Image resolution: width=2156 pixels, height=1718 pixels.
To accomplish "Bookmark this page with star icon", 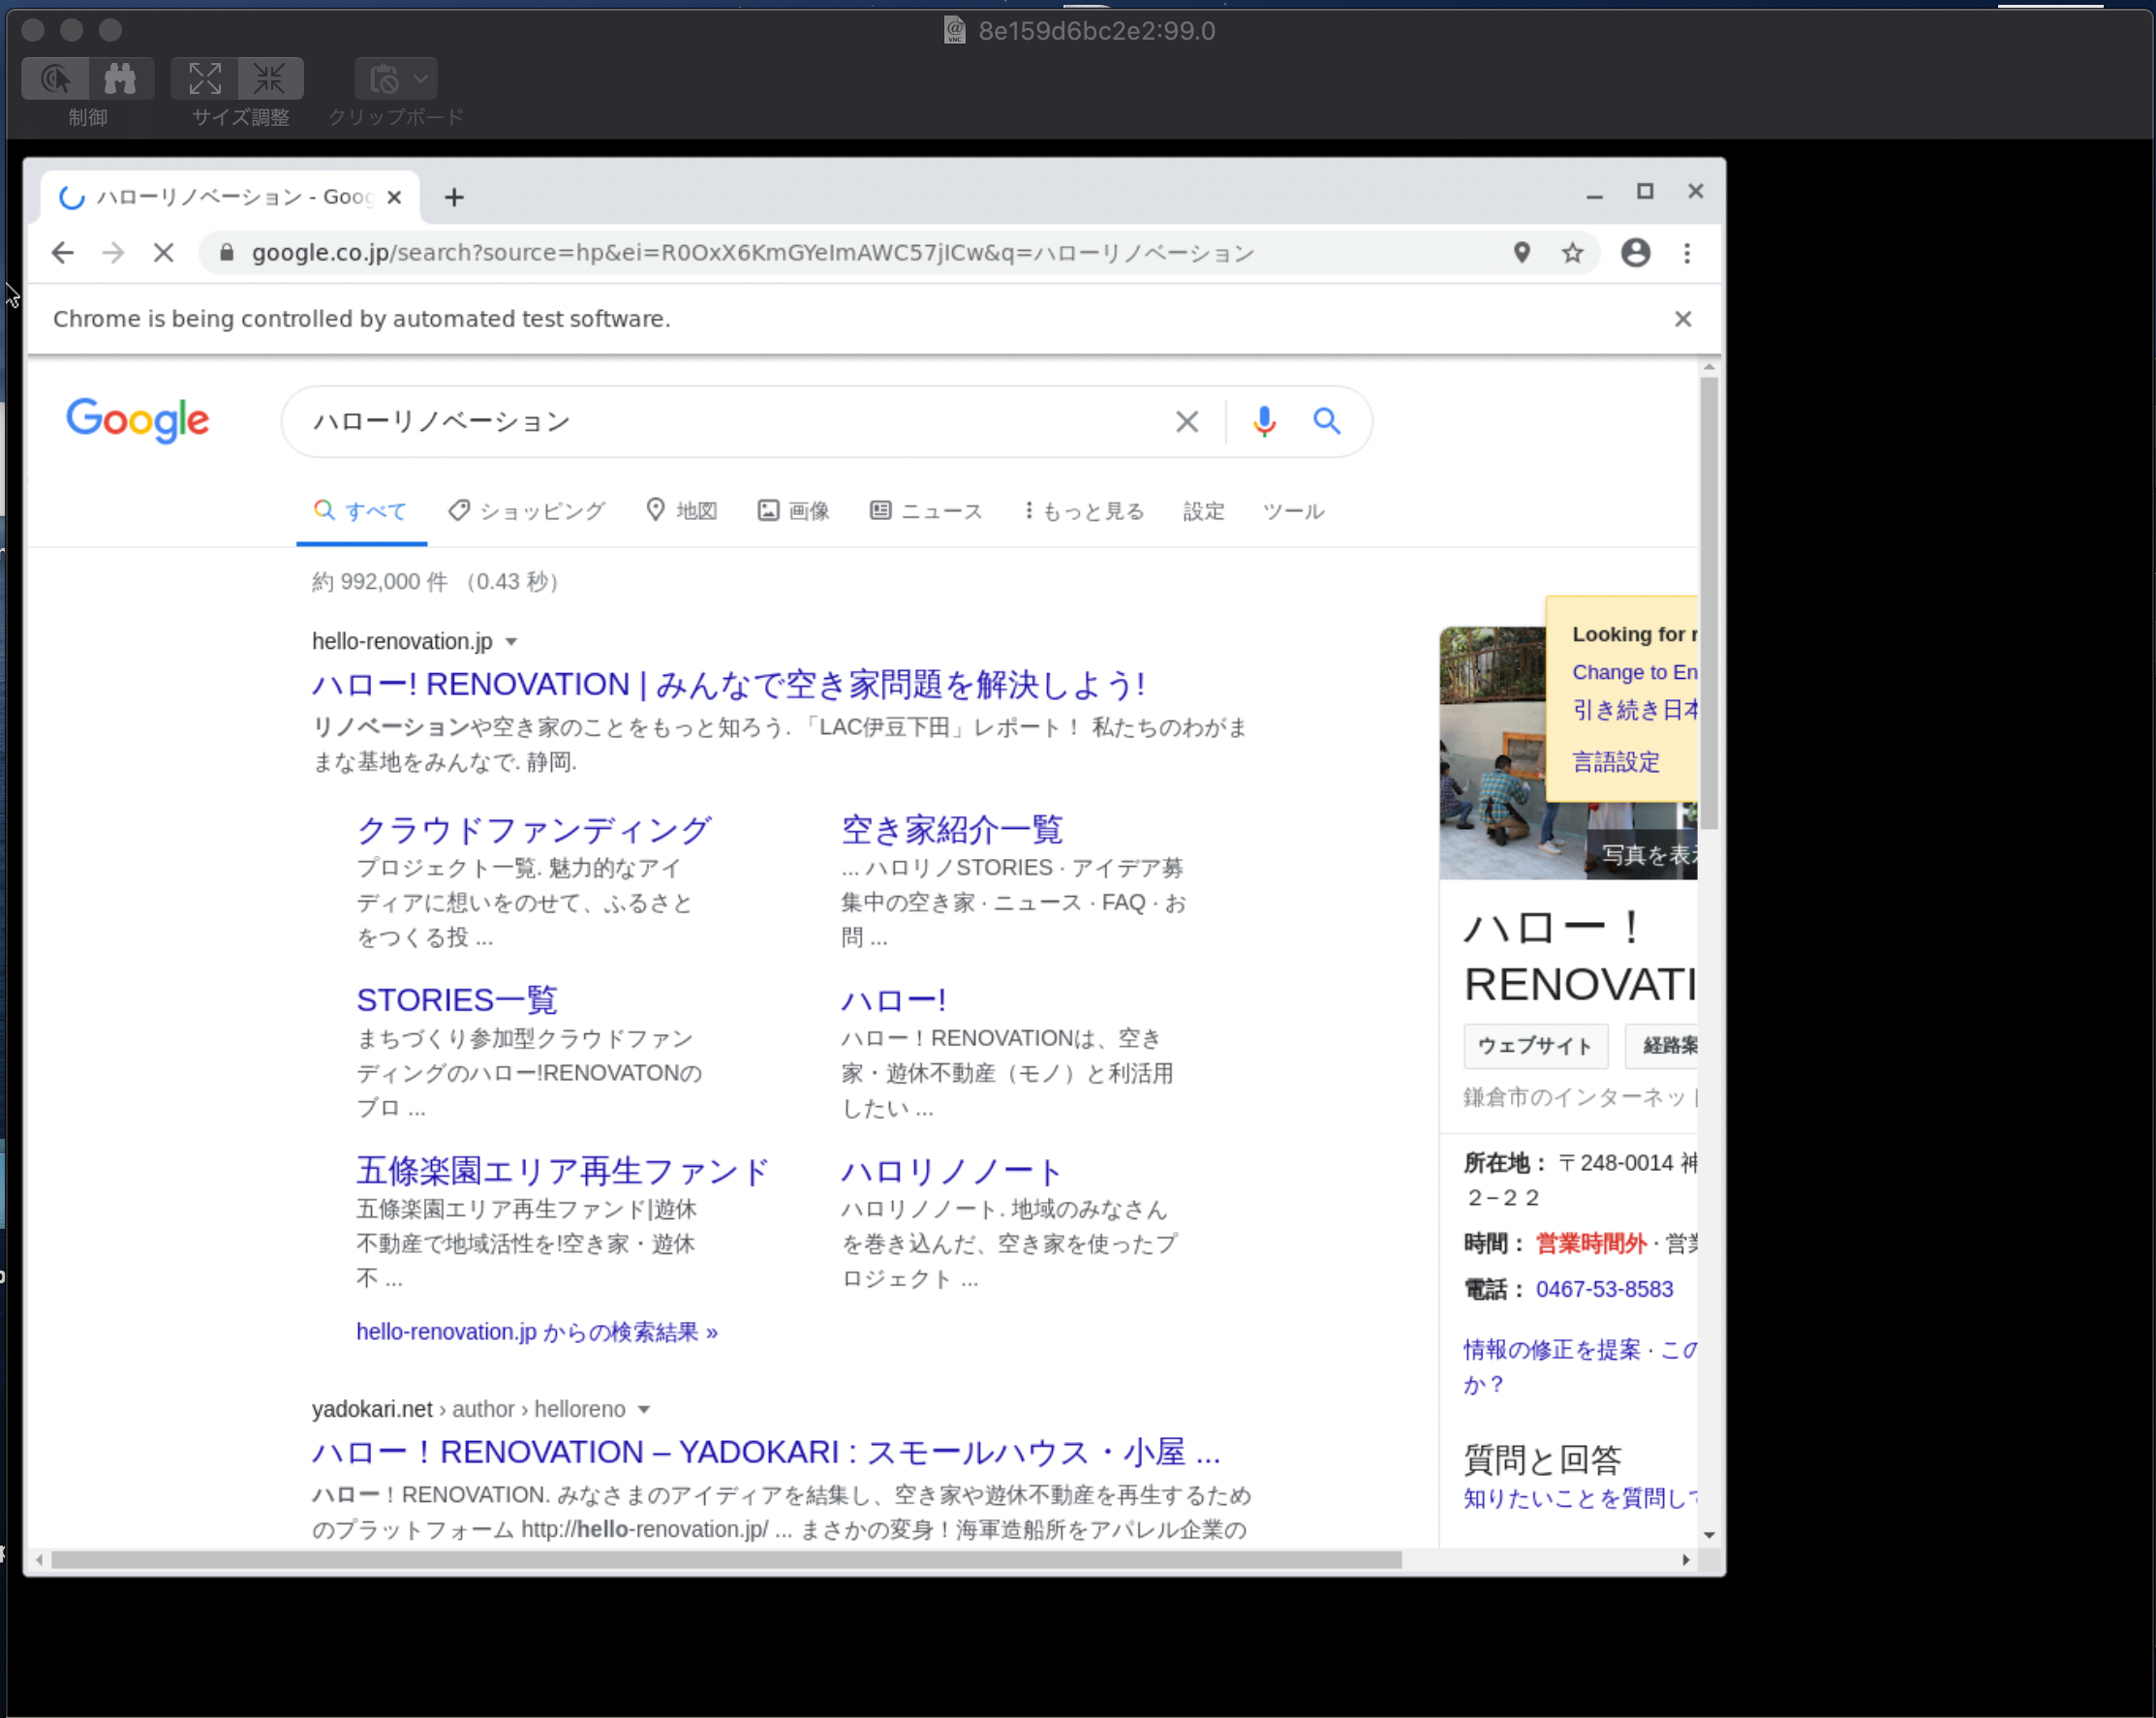I will point(1572,253).
